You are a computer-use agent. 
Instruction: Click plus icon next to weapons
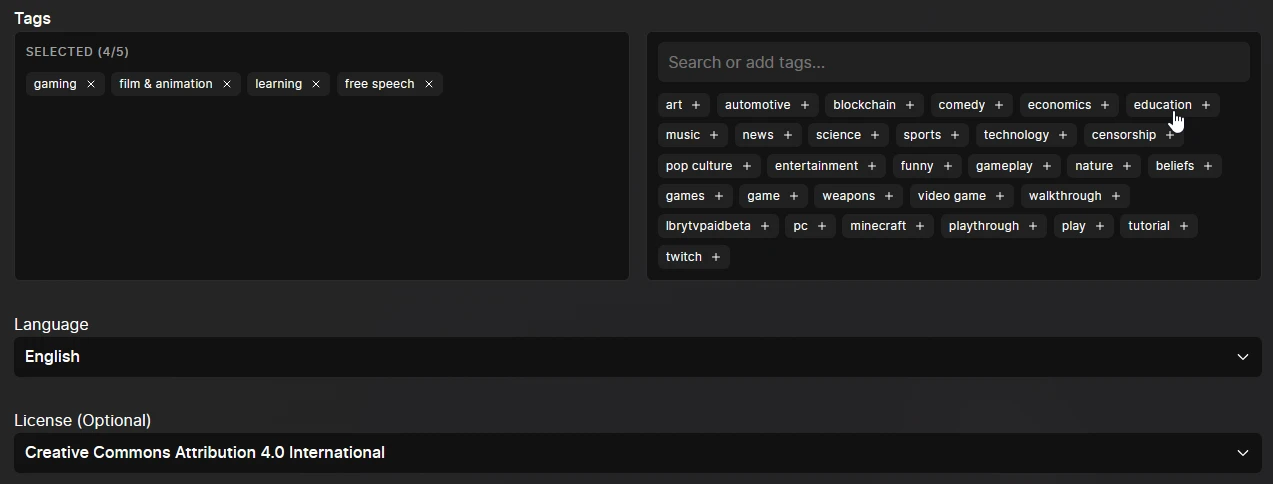[889, 196]
